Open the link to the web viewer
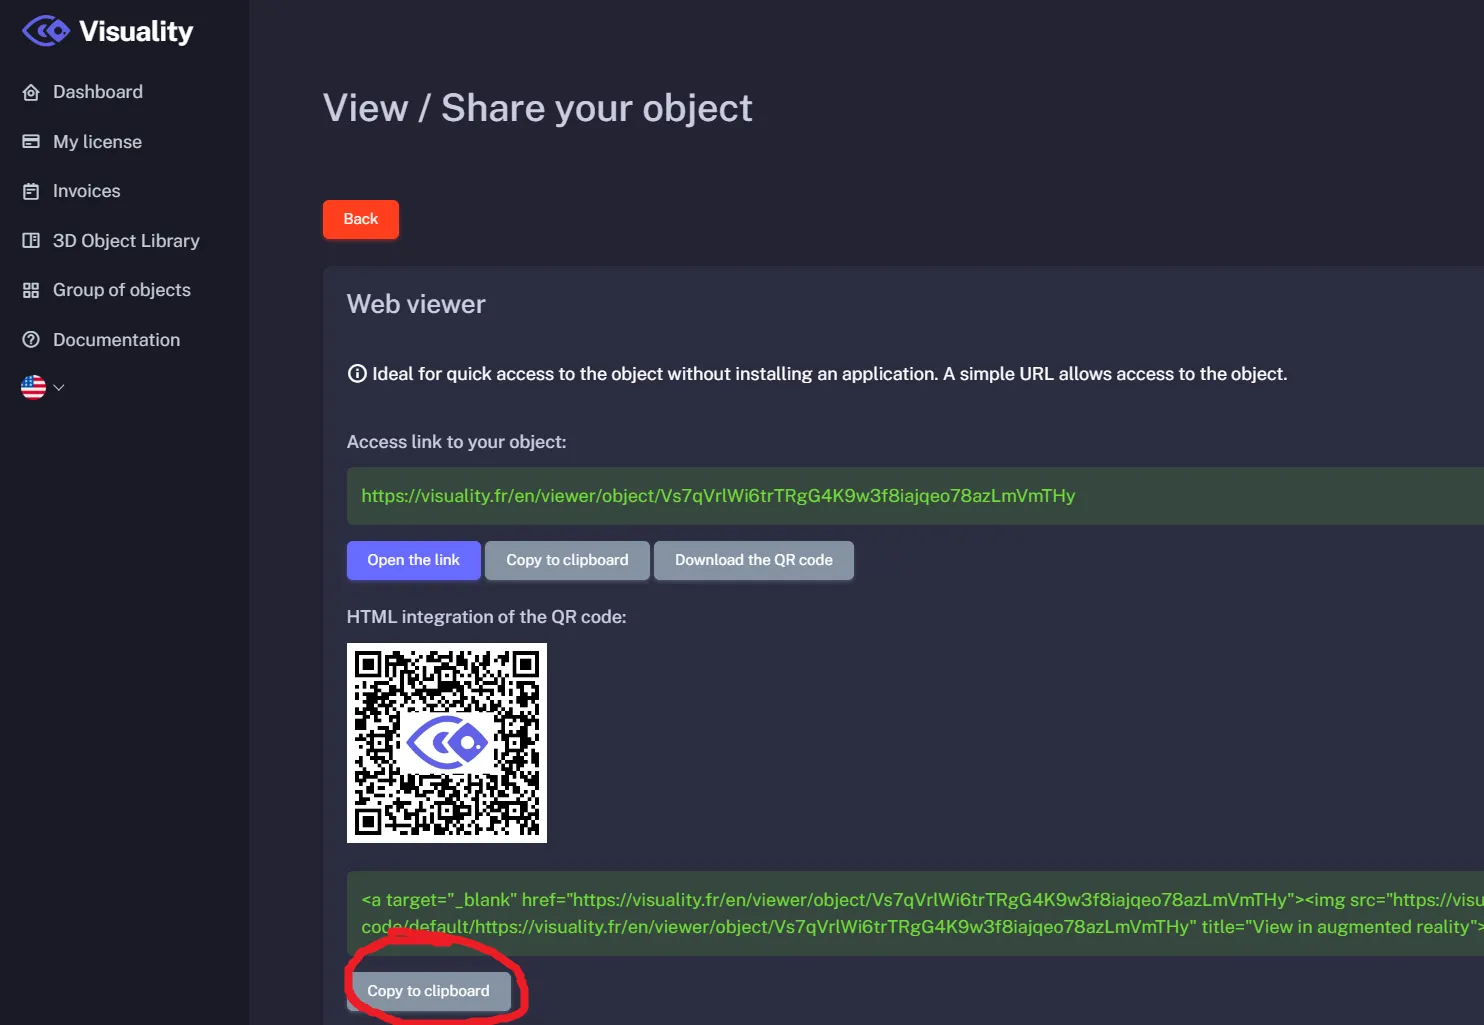 click(x=413, y=560)
